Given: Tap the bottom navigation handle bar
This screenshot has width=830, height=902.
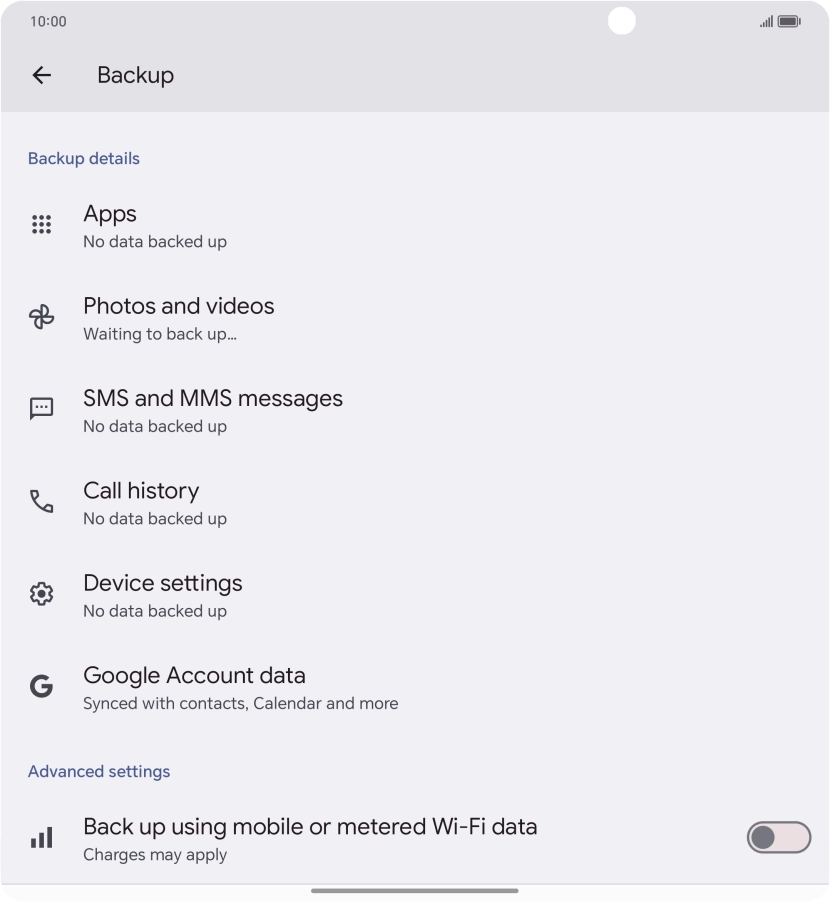Looking at the screenshot, I should point(414,890).
